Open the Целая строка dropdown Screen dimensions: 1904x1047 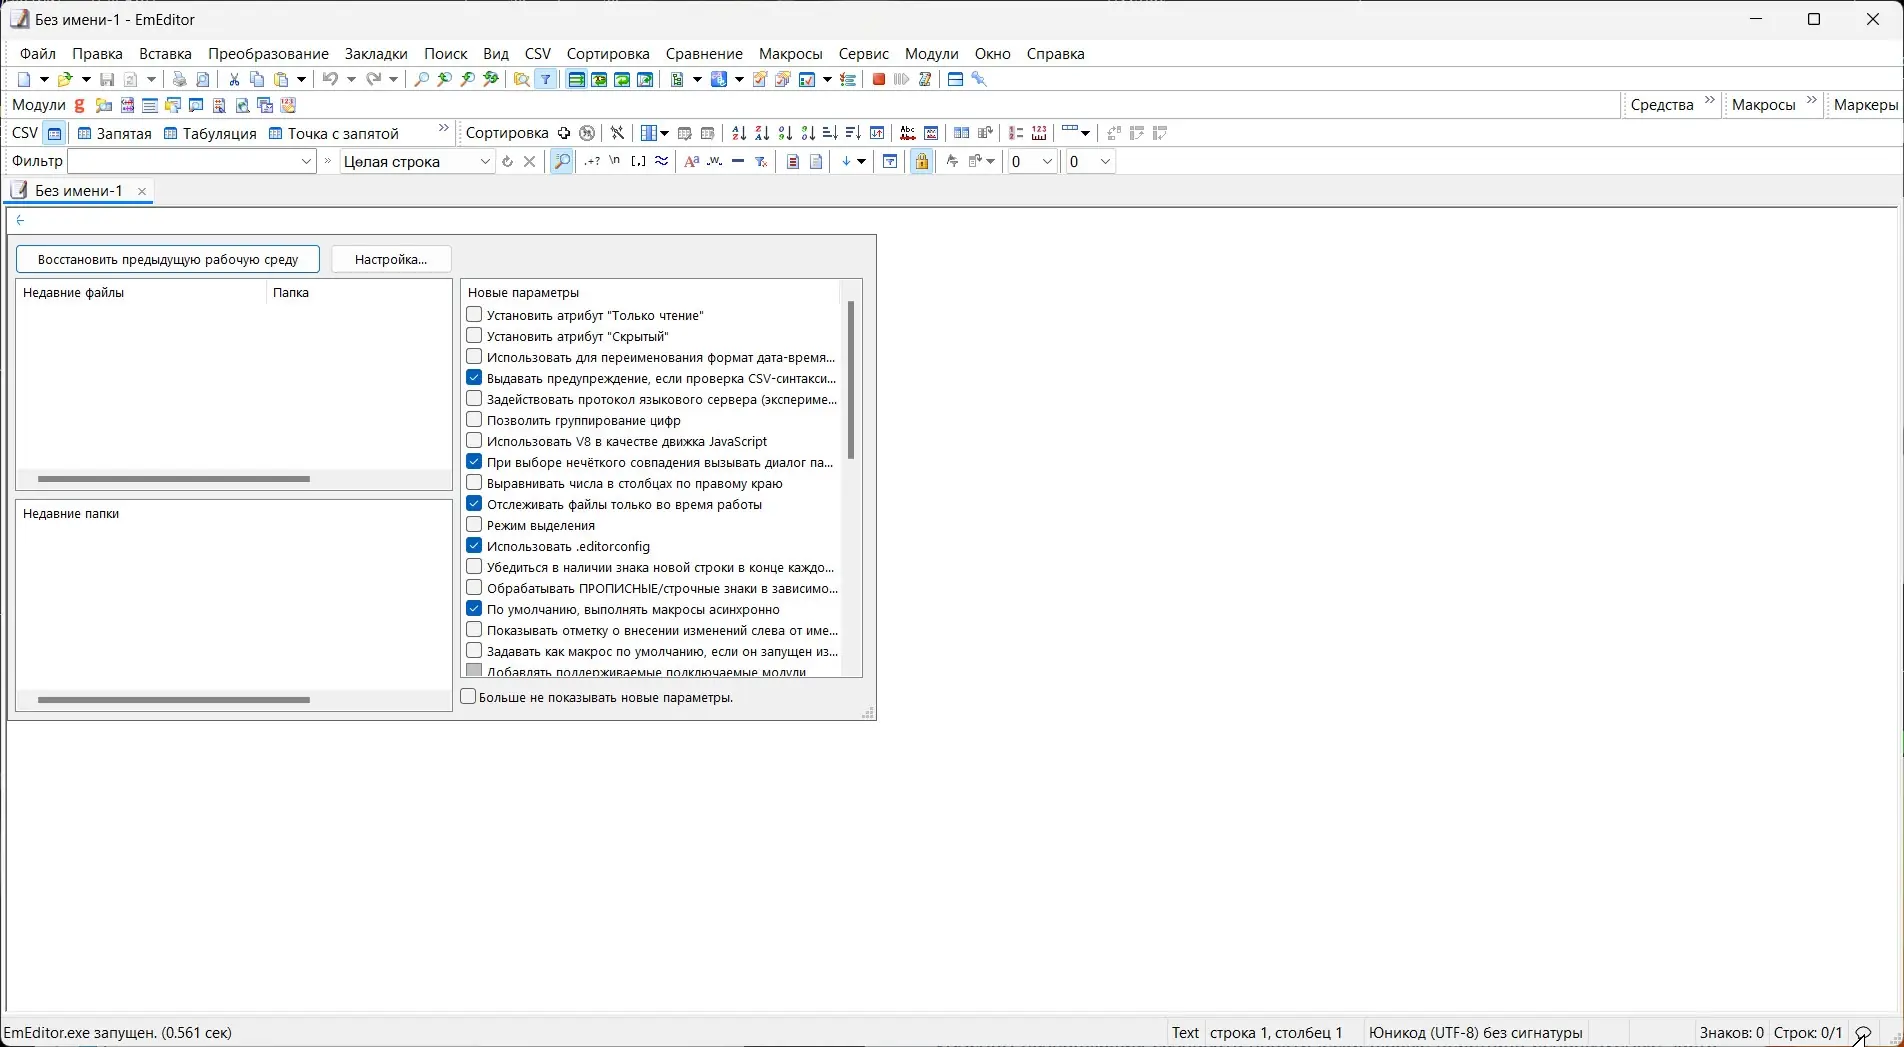pos(485,161)
